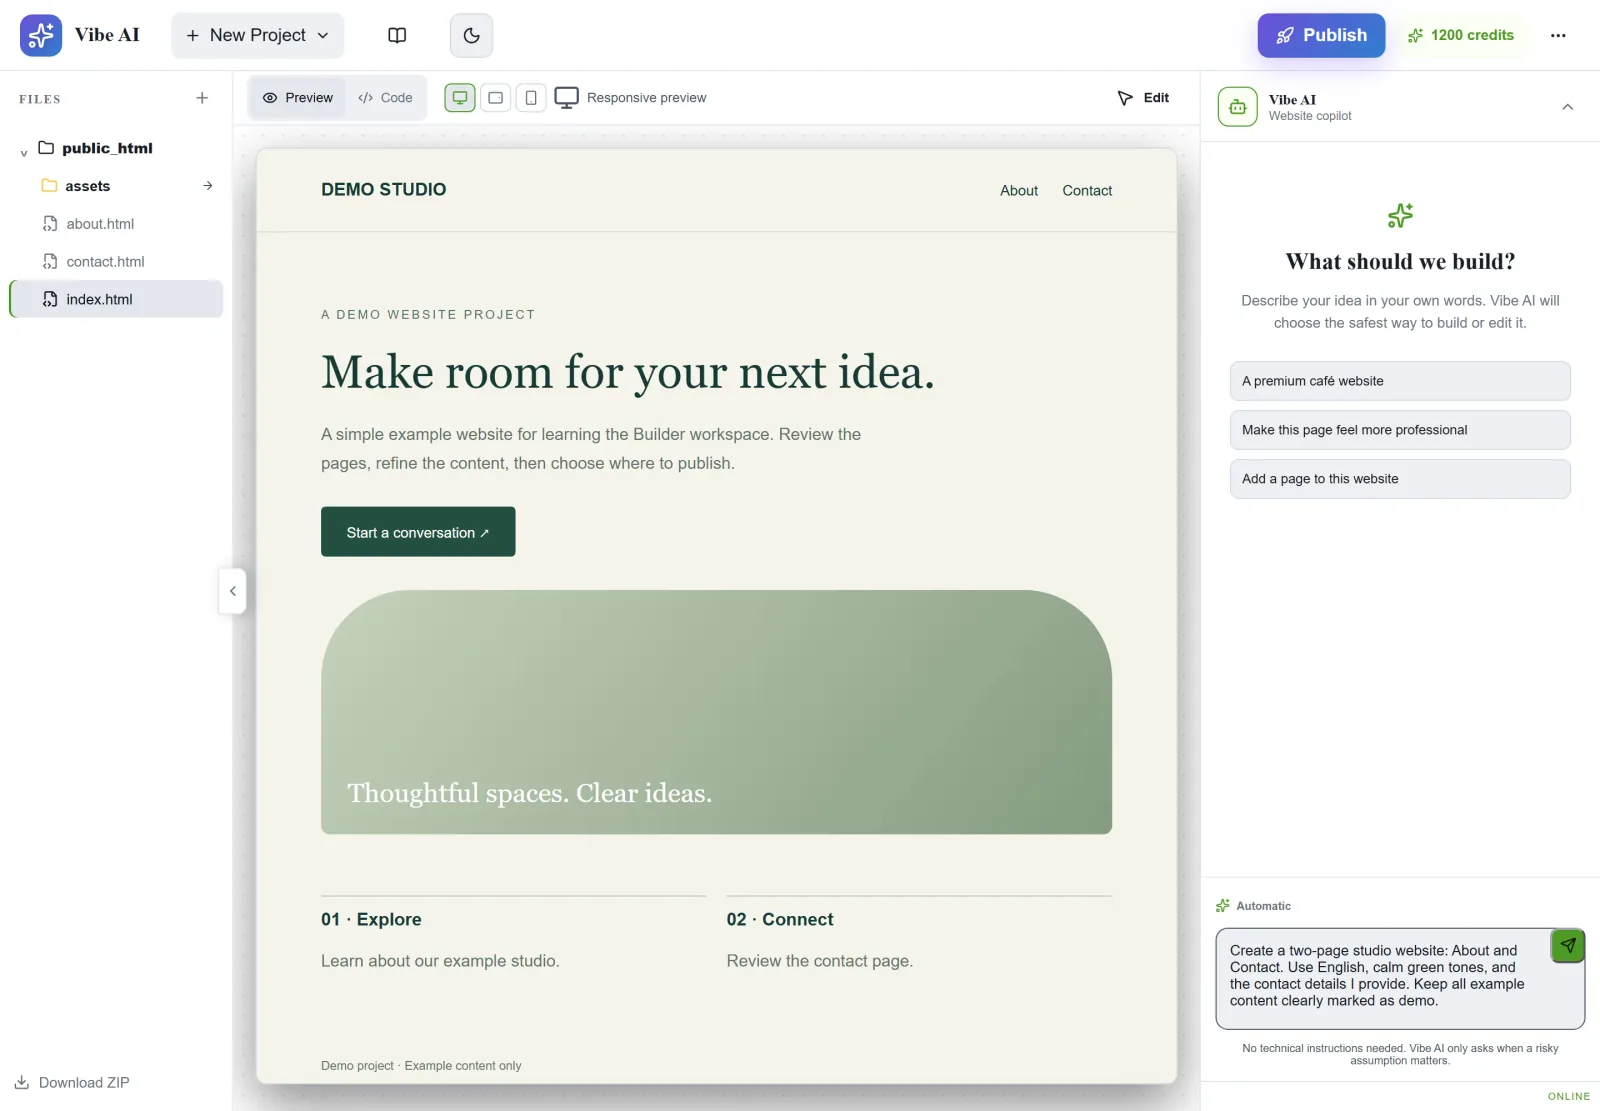Select mobile viewport preview
Image resolution: width=1600 pixels, height=1111 pixels.
point(531,98)
